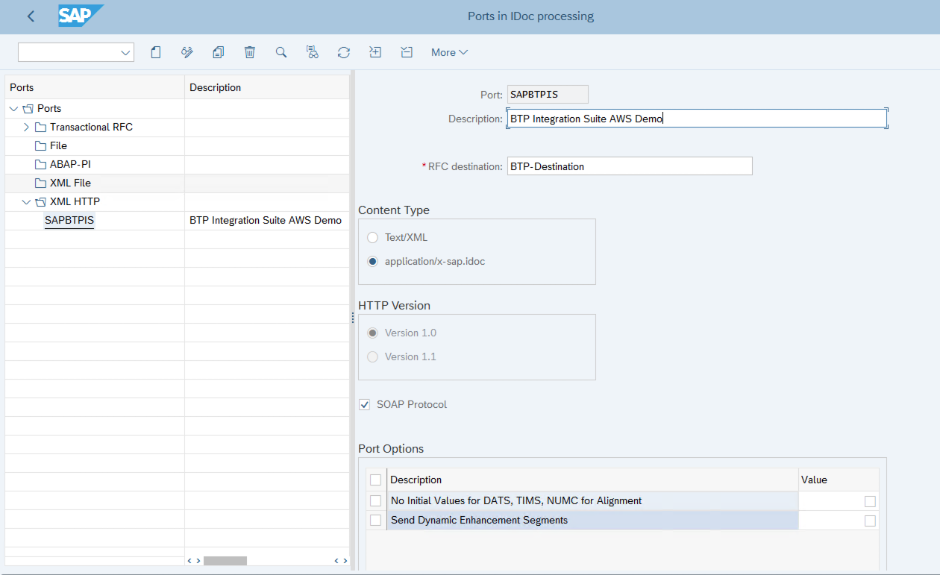Collapse the root Ports node
The width and height of the screenshot is (941, 575).
[14, 109]
